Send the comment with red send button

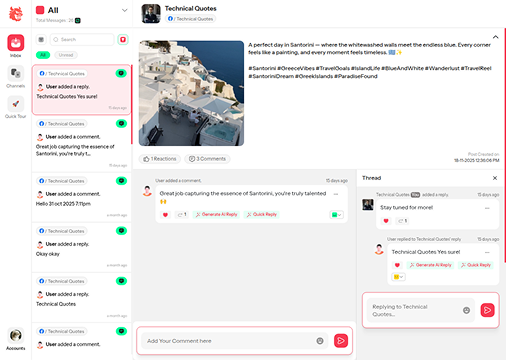[341, 341]
